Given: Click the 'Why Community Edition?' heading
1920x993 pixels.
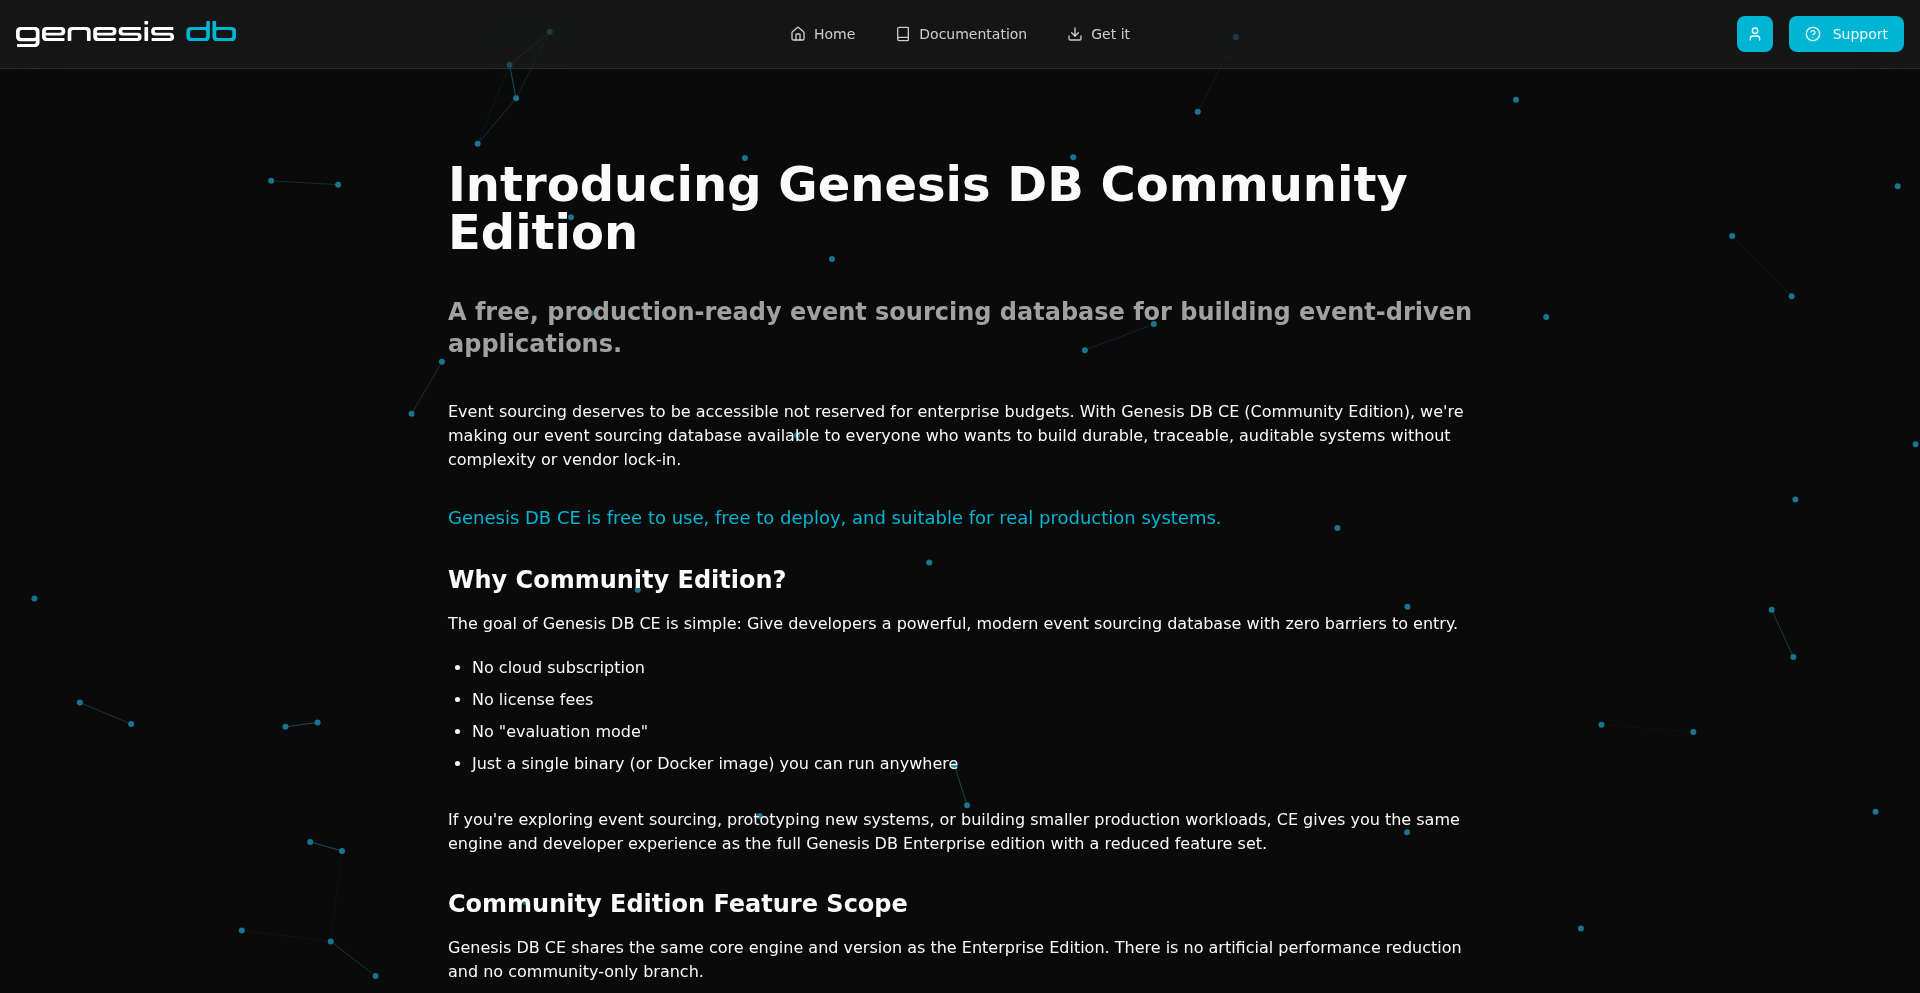Looking at the screenshot, I should pos(616,579).
